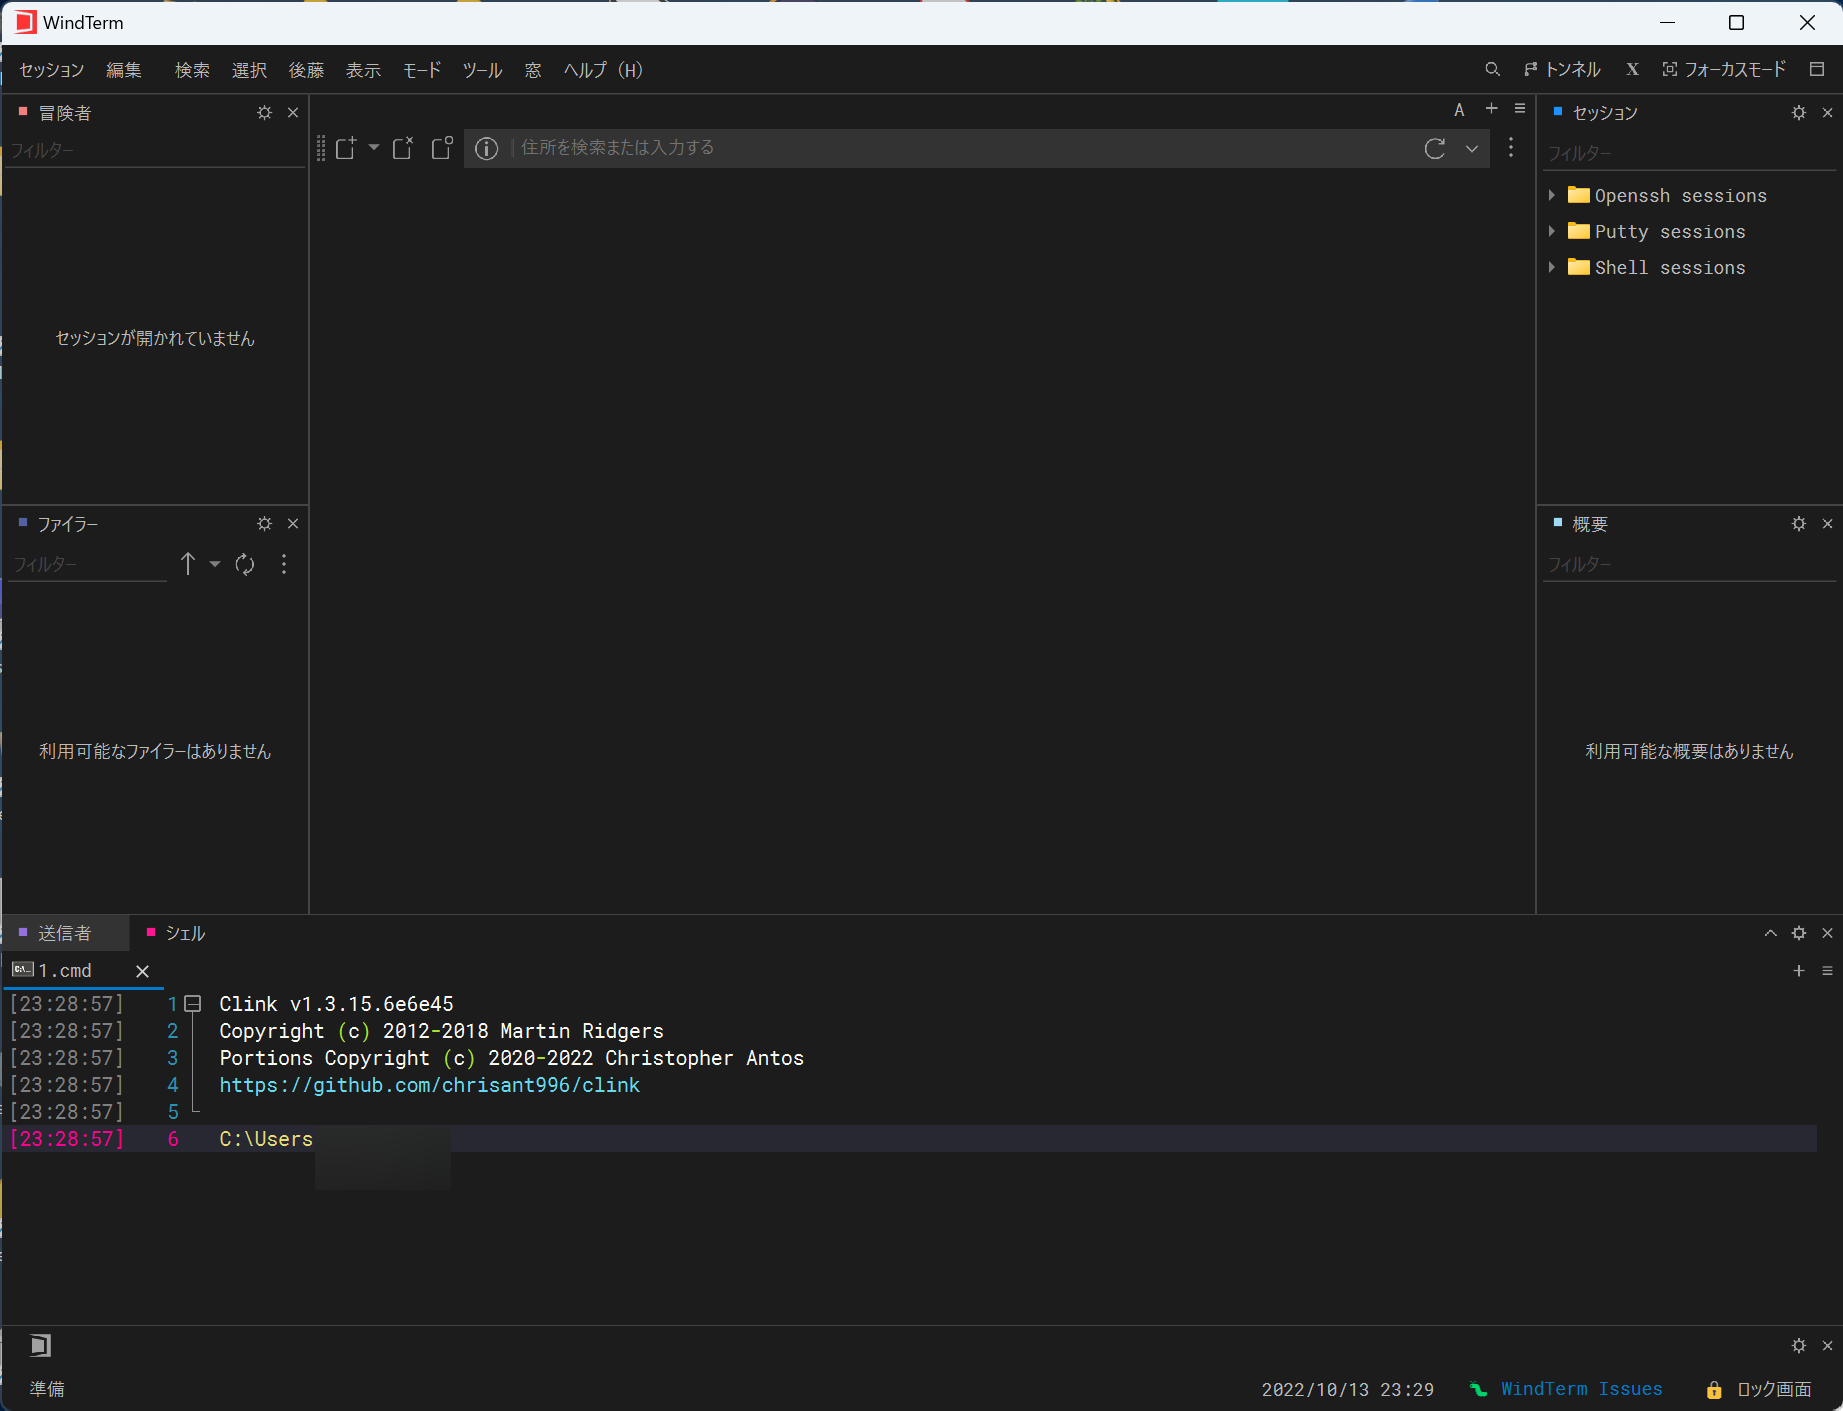Focus the 冒険者 panel filter field

click(155, 151)
